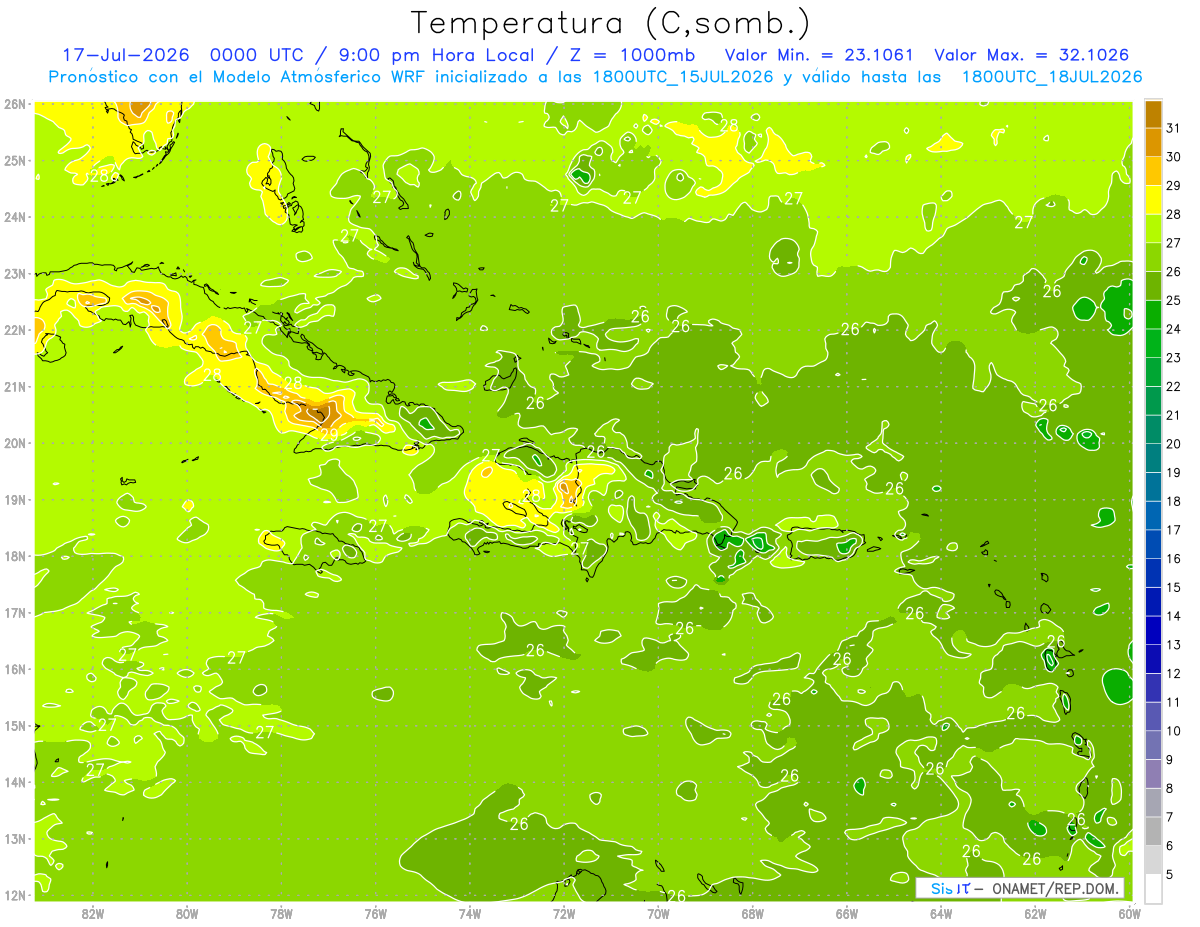
Task: Click the 14N latitude axis label
Action: point(14,782)
